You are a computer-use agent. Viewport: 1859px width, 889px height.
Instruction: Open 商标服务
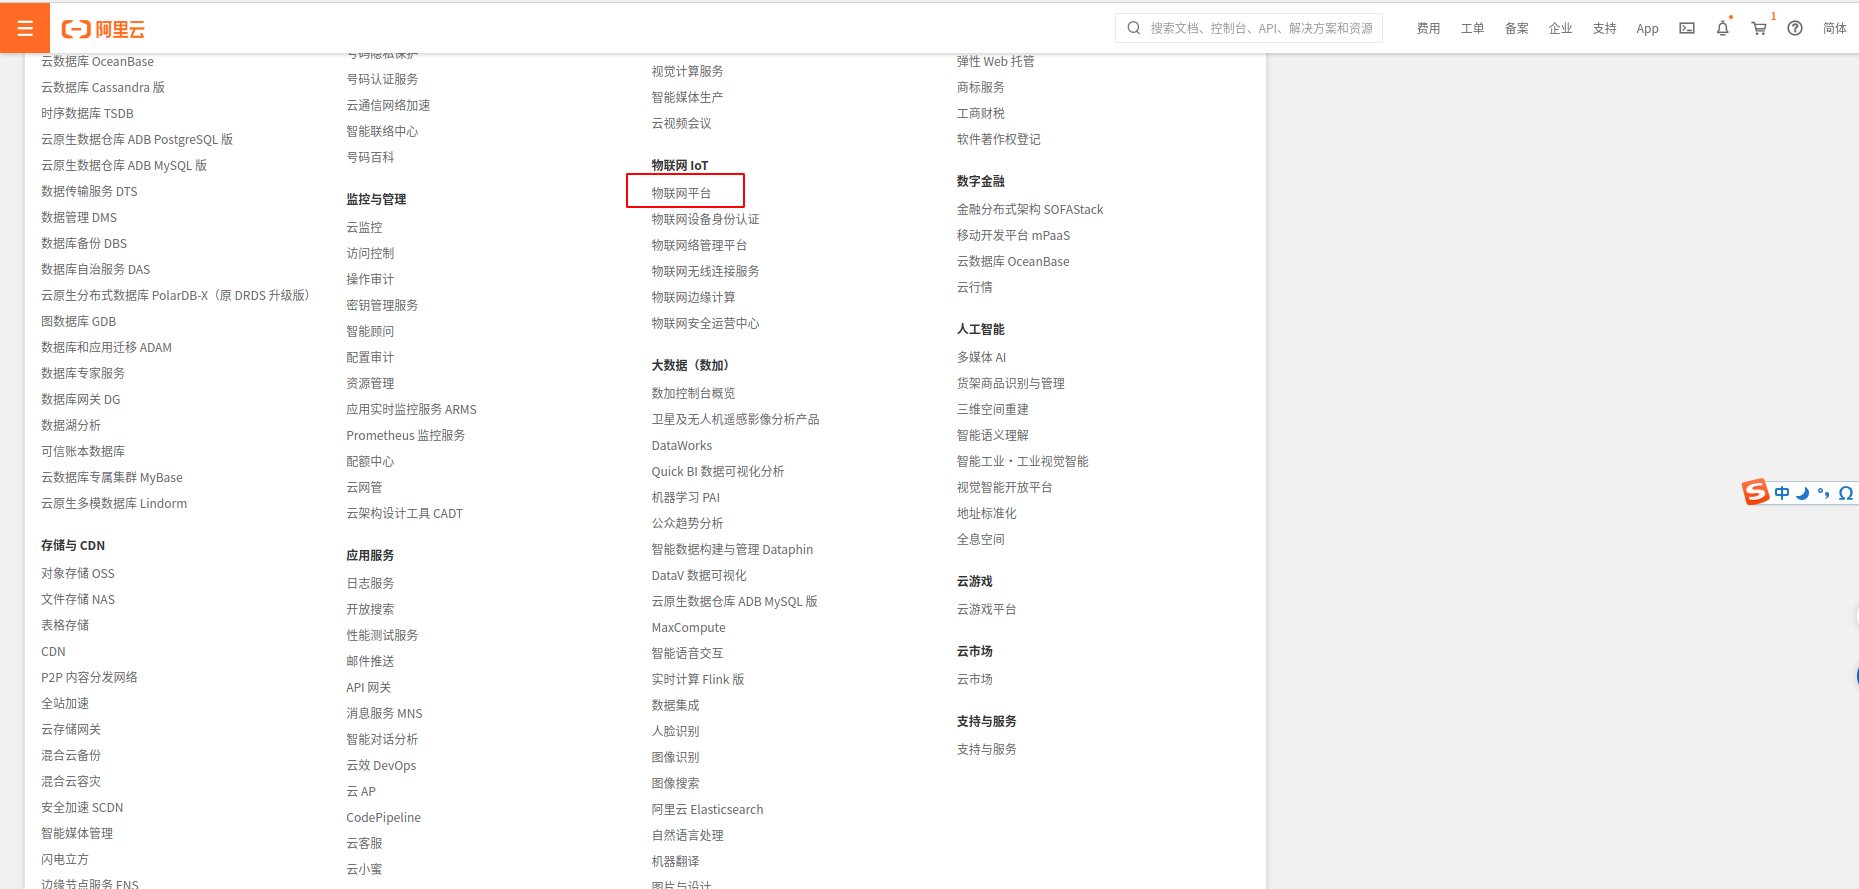[x=980, y=87]
